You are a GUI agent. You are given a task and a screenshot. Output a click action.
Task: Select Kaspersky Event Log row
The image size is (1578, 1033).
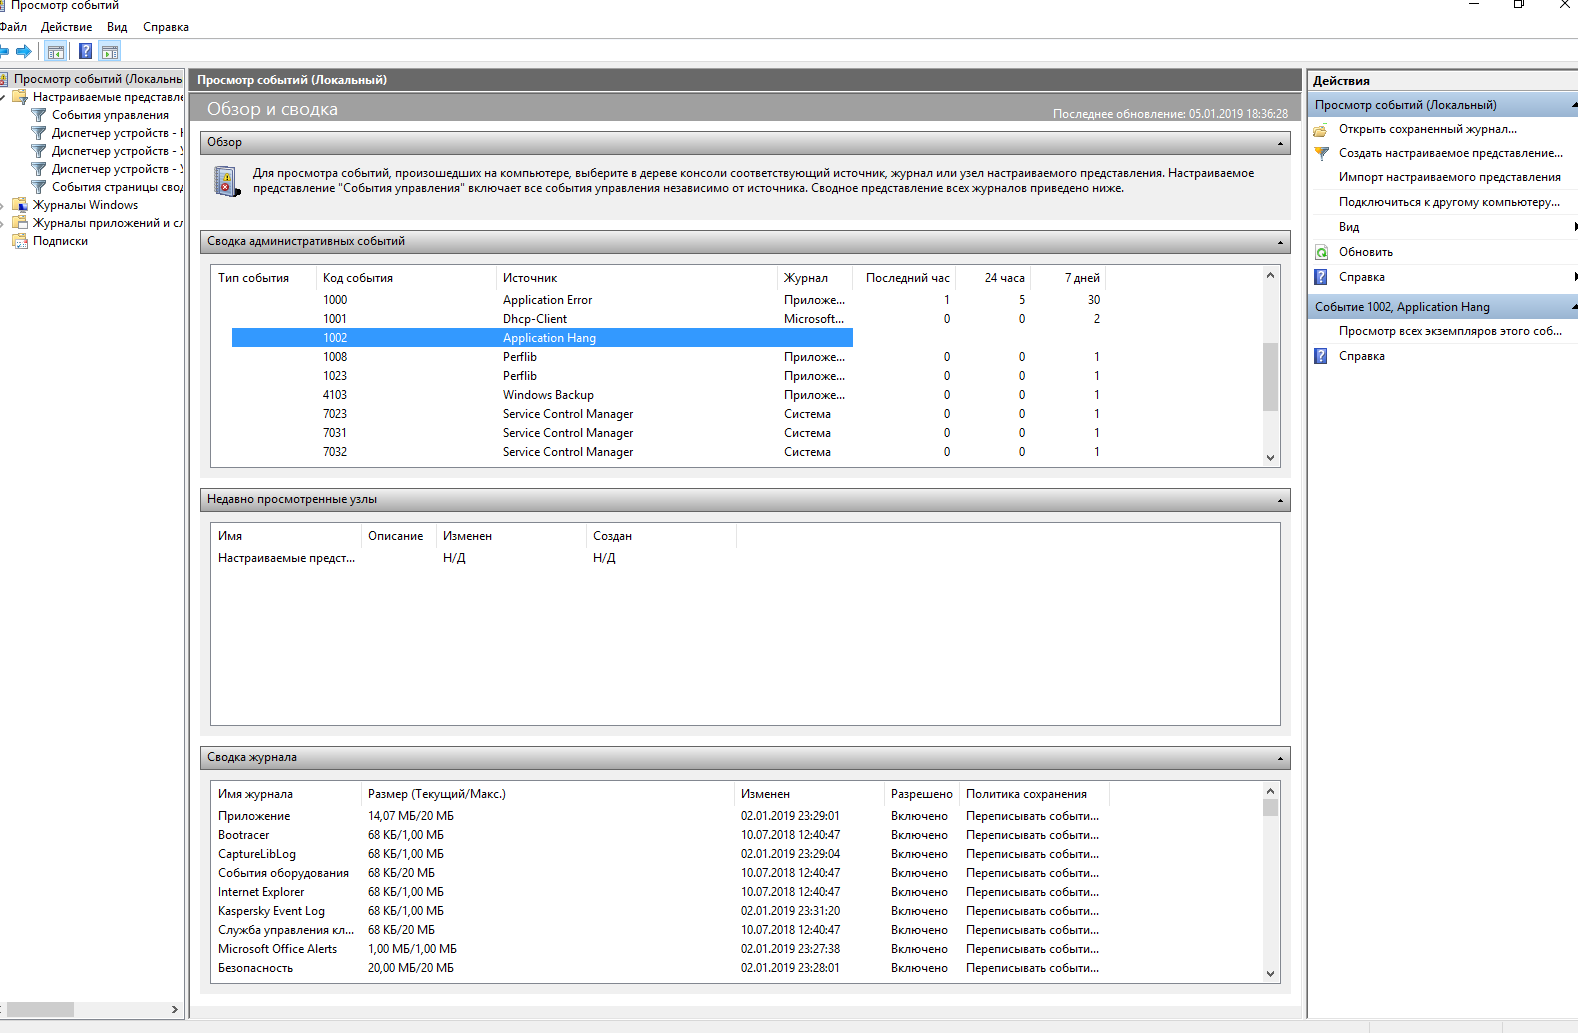[658, 911]
